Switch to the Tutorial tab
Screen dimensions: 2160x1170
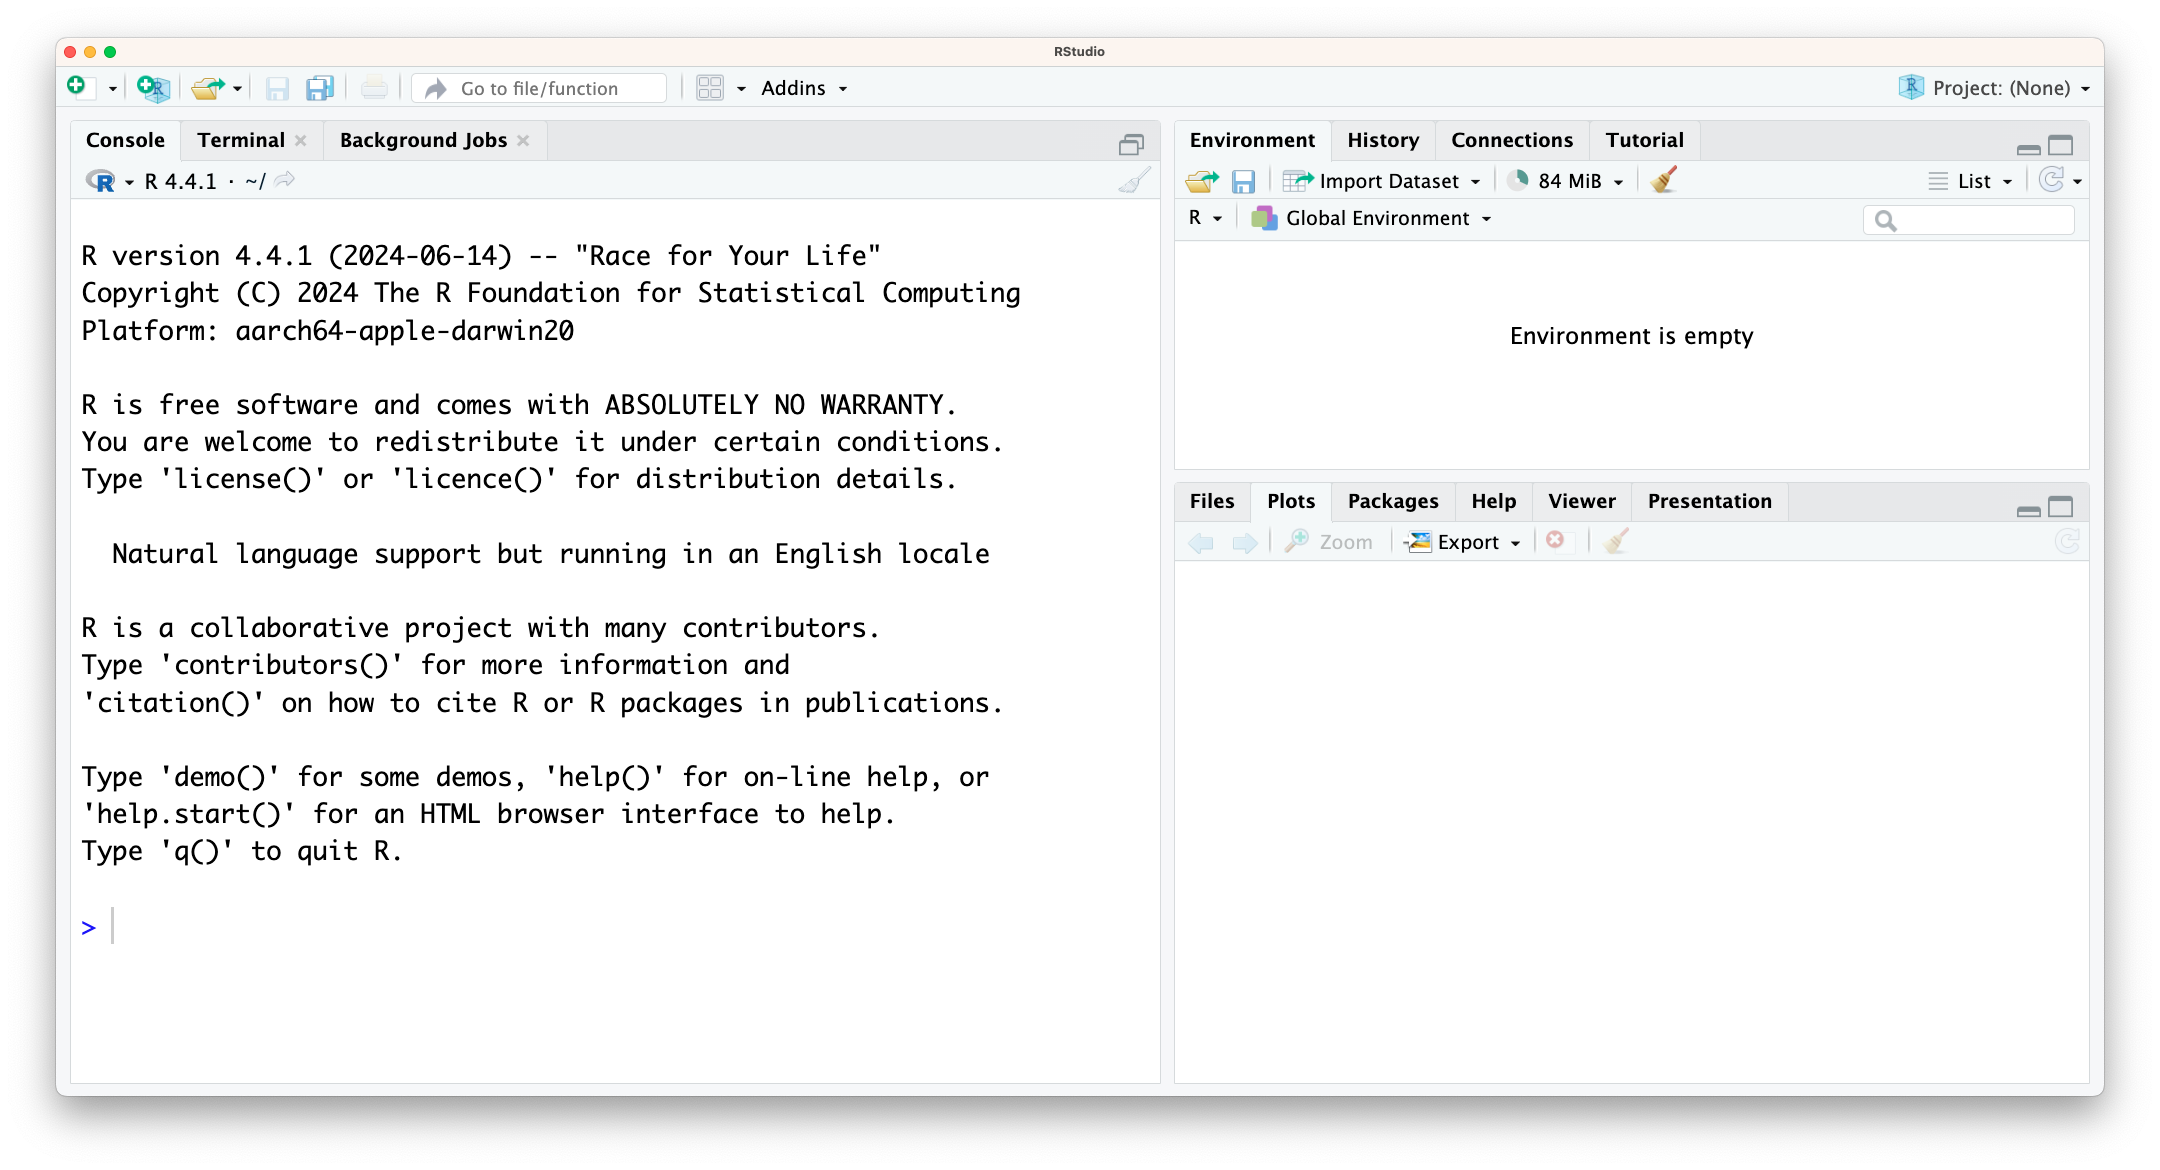pyautogui.click(x=1645, y=140)
